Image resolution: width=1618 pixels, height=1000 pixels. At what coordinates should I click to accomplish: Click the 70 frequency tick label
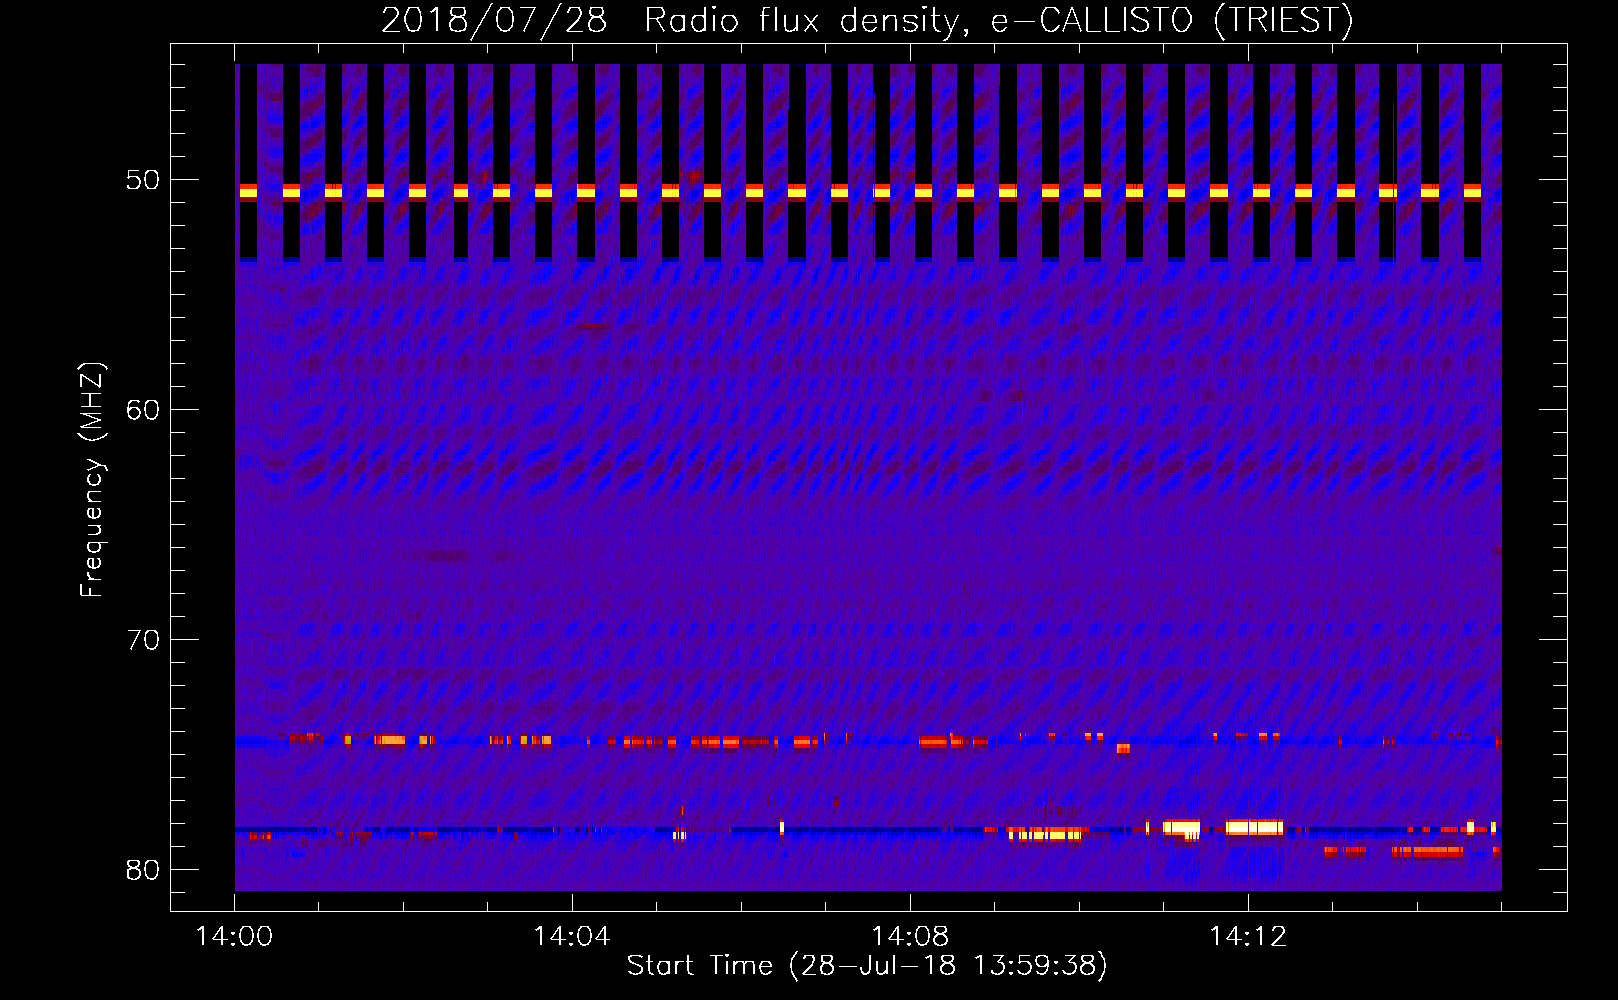(x=143, y=640)
